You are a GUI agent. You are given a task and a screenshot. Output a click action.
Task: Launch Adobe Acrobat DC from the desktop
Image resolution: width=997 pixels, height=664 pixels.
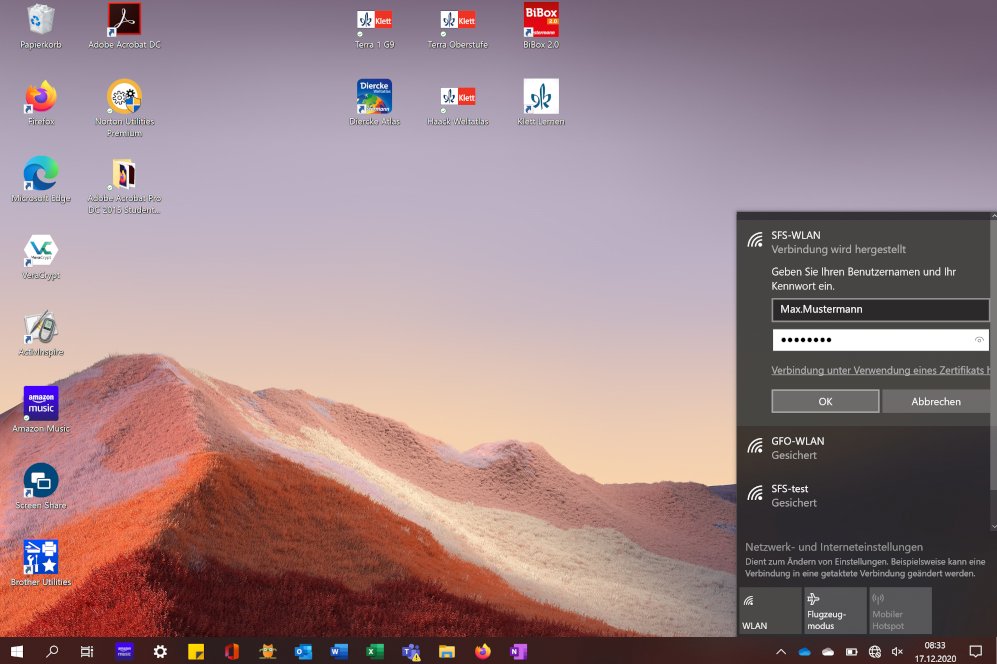coord(124,21)
